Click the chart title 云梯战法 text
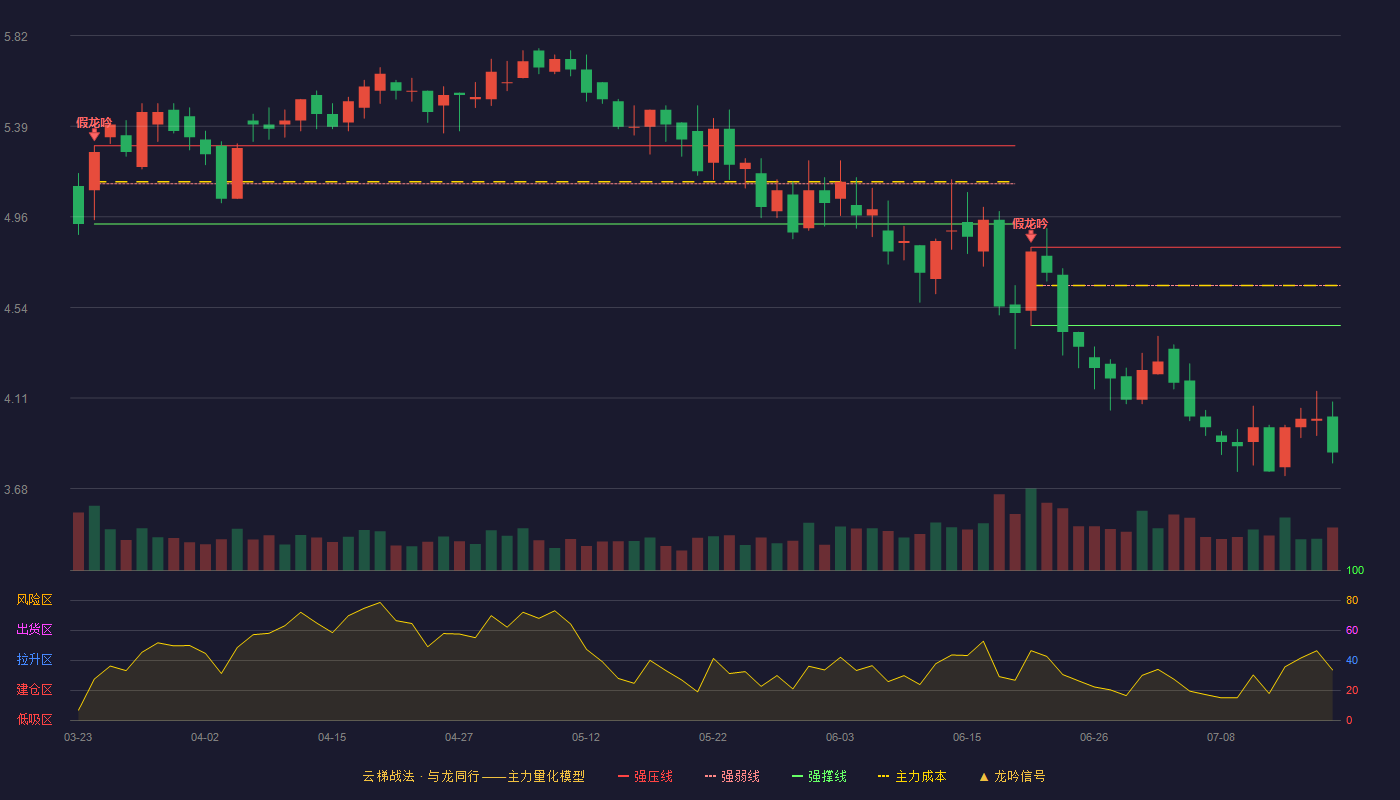 click(388, 776)
